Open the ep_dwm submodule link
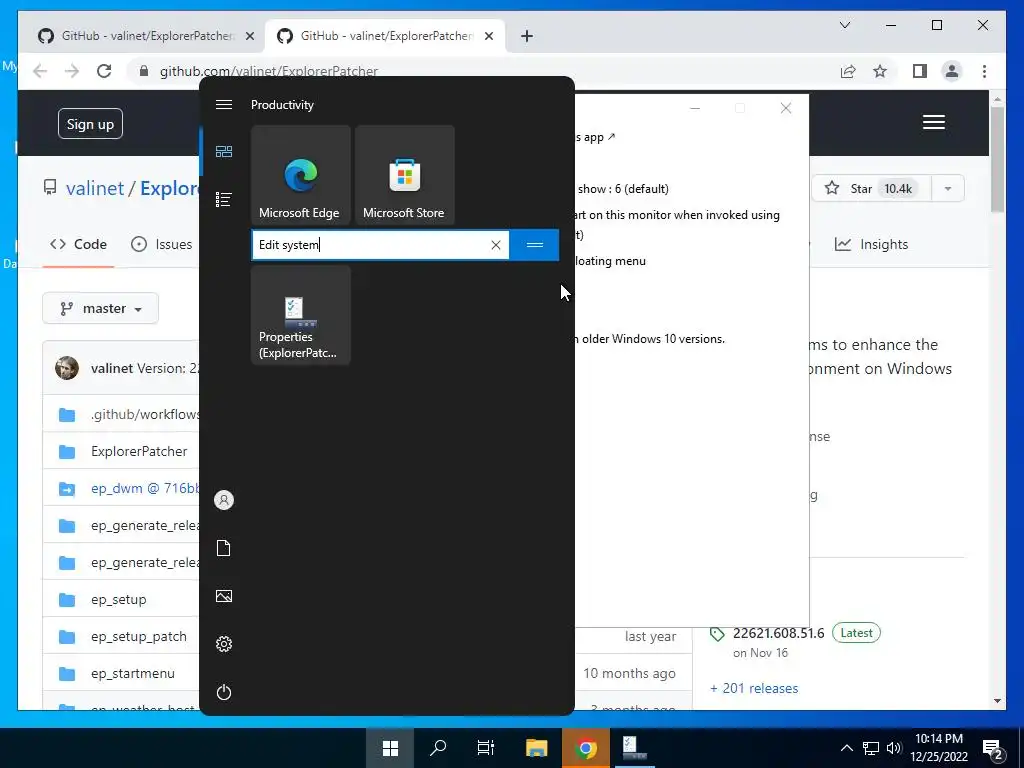This screenshot has height=768, width=1024. click(x=145, y=488)
